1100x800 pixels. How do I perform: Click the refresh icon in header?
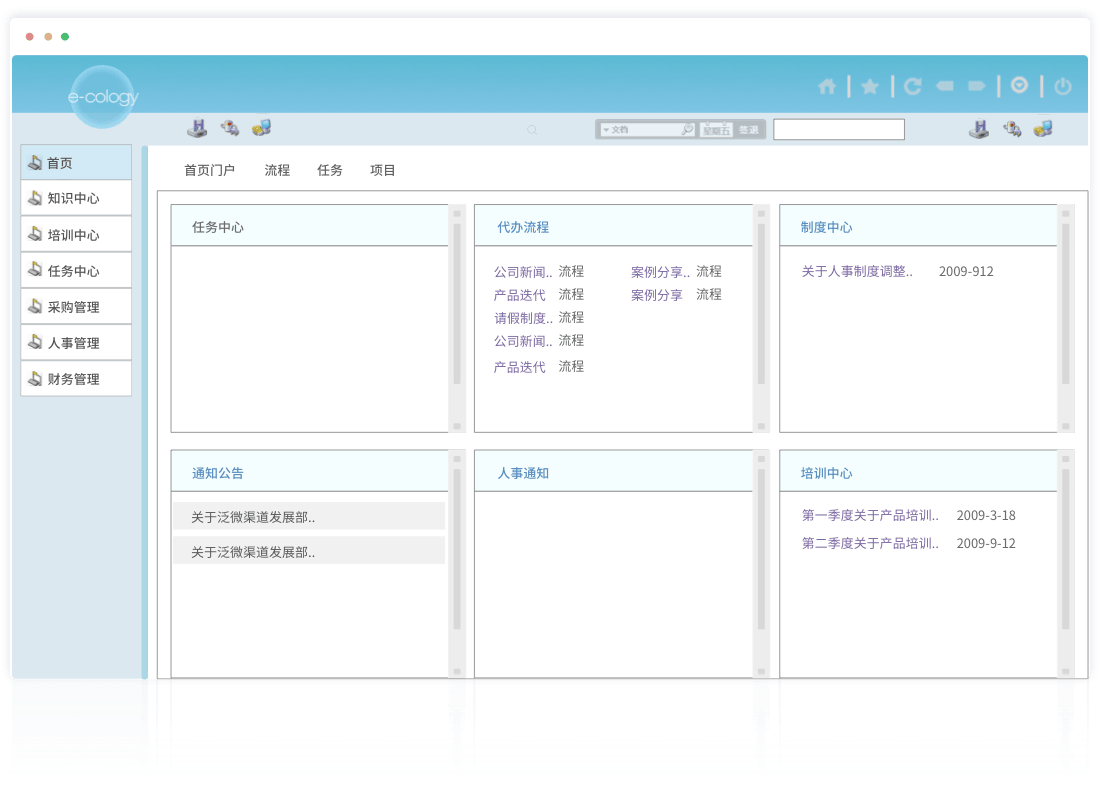point(912,87)
